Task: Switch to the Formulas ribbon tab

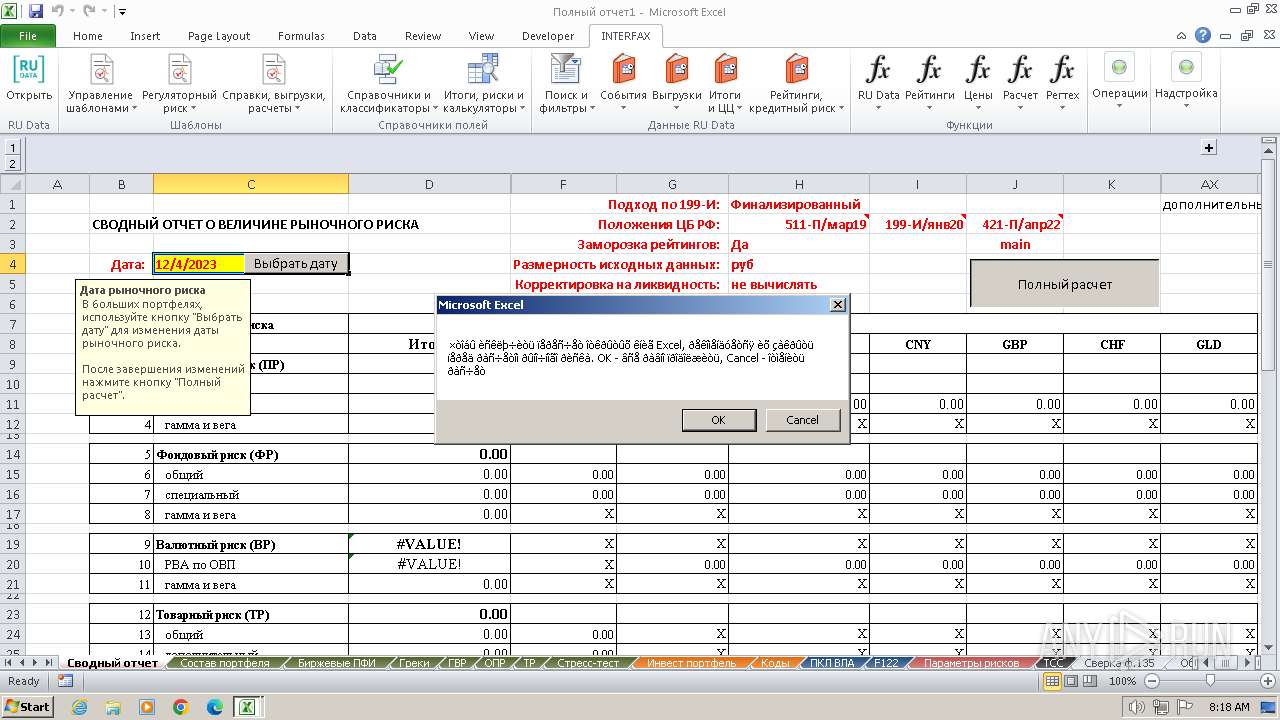Action: [301, 36]
